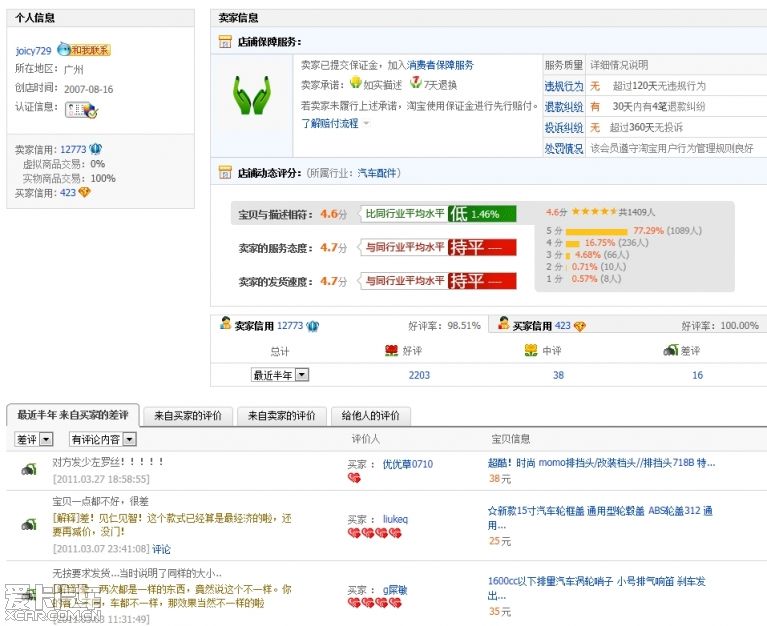Click red 持平 bar for 卖家的服务态度
The width and height of the screenshot is (767, 626).
click(482, 247)
